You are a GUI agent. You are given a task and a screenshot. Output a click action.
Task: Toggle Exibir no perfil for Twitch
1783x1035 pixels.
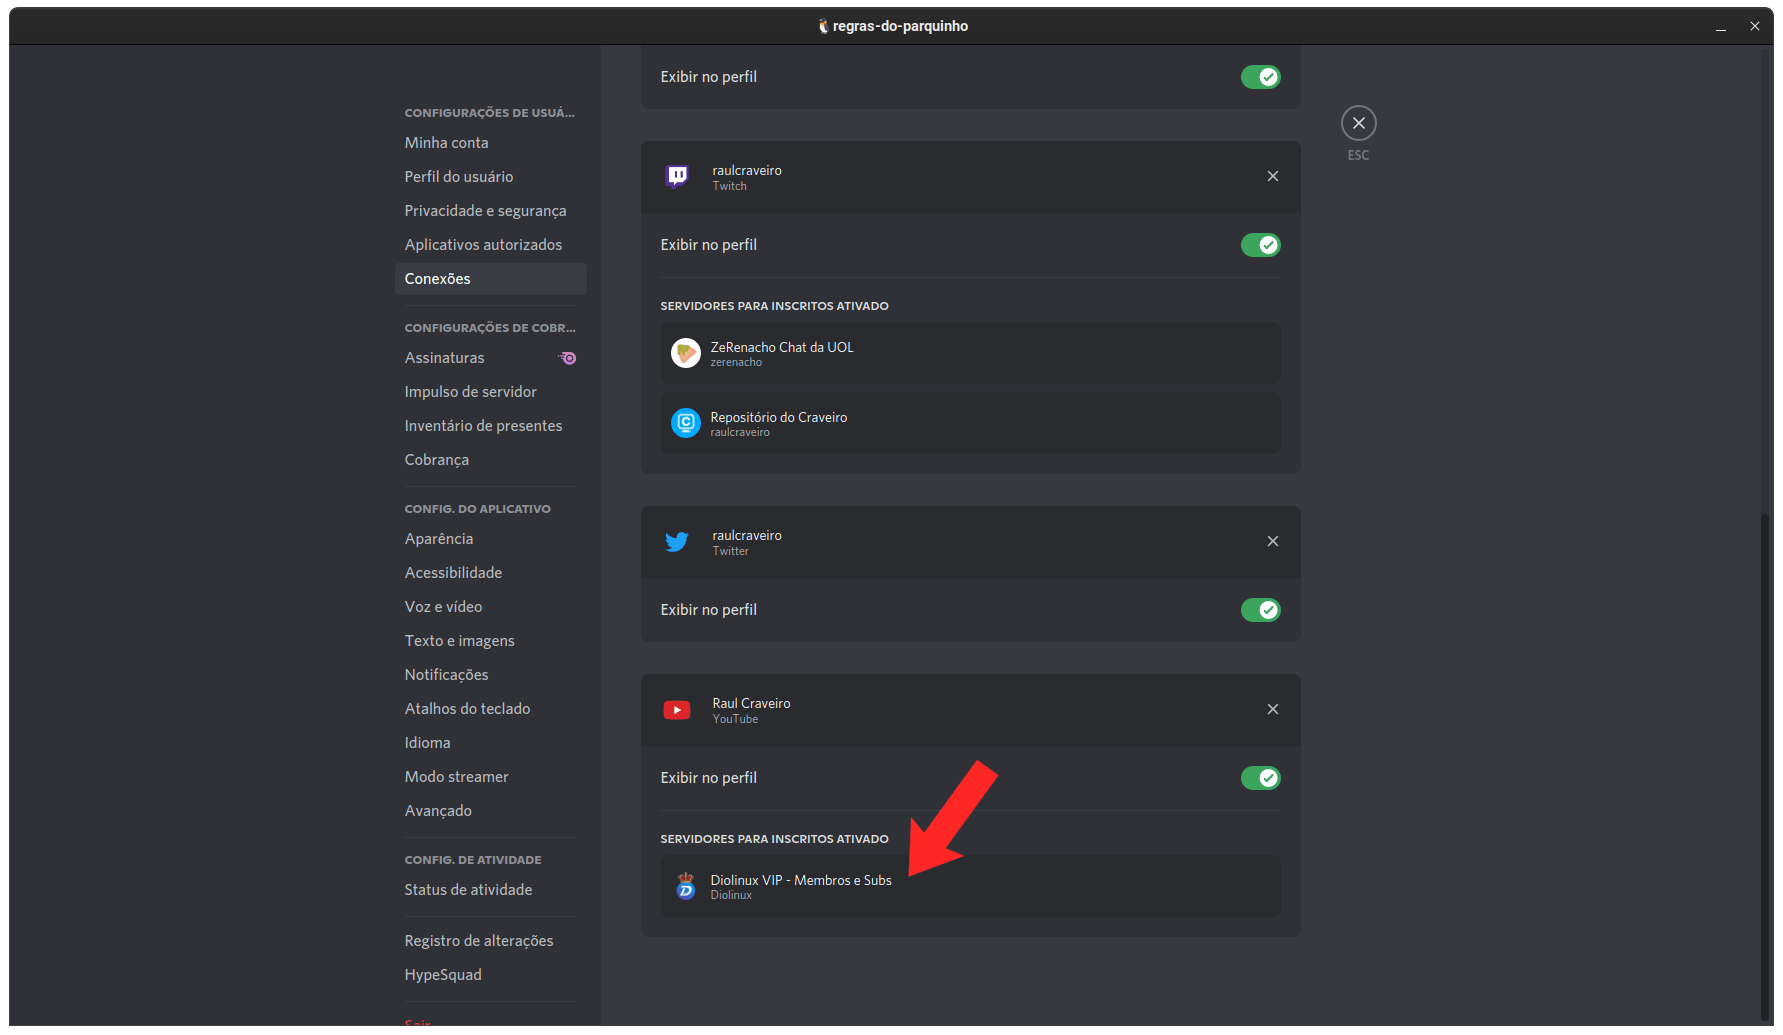[1261, 245]
